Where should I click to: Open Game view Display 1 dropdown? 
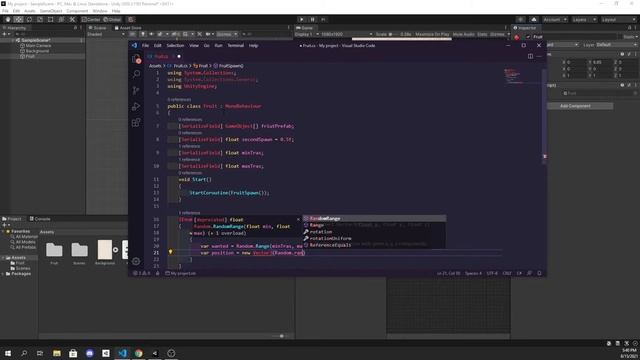[x=307, y=34]
